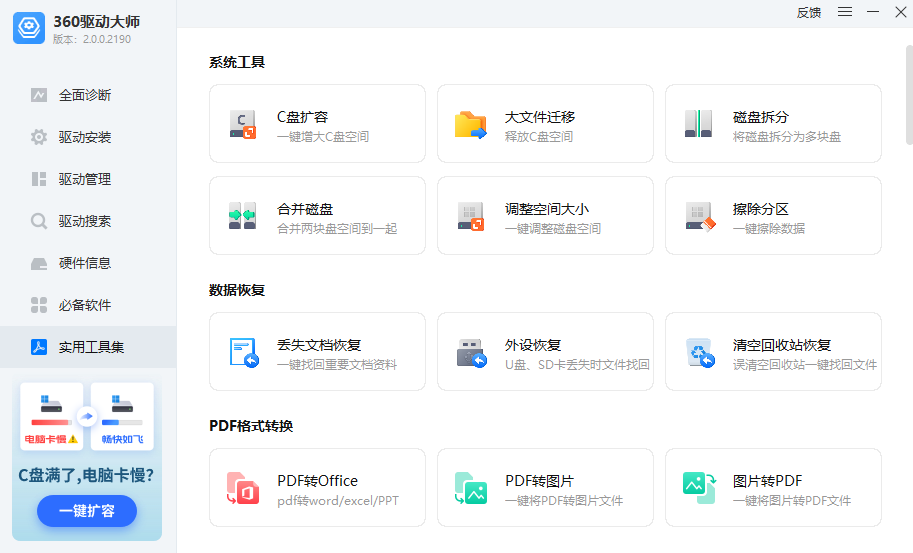
Task: Open 硬件信息 page
Action: tap(88, 263)
